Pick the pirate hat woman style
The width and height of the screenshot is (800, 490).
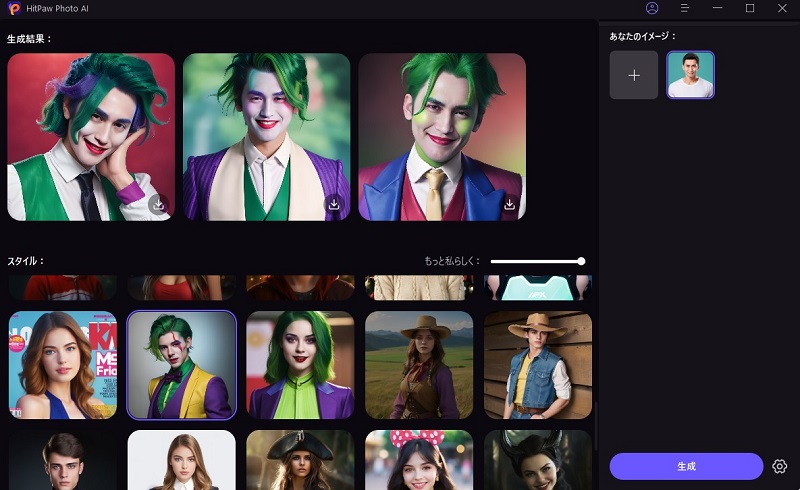(x=300, y=460)
